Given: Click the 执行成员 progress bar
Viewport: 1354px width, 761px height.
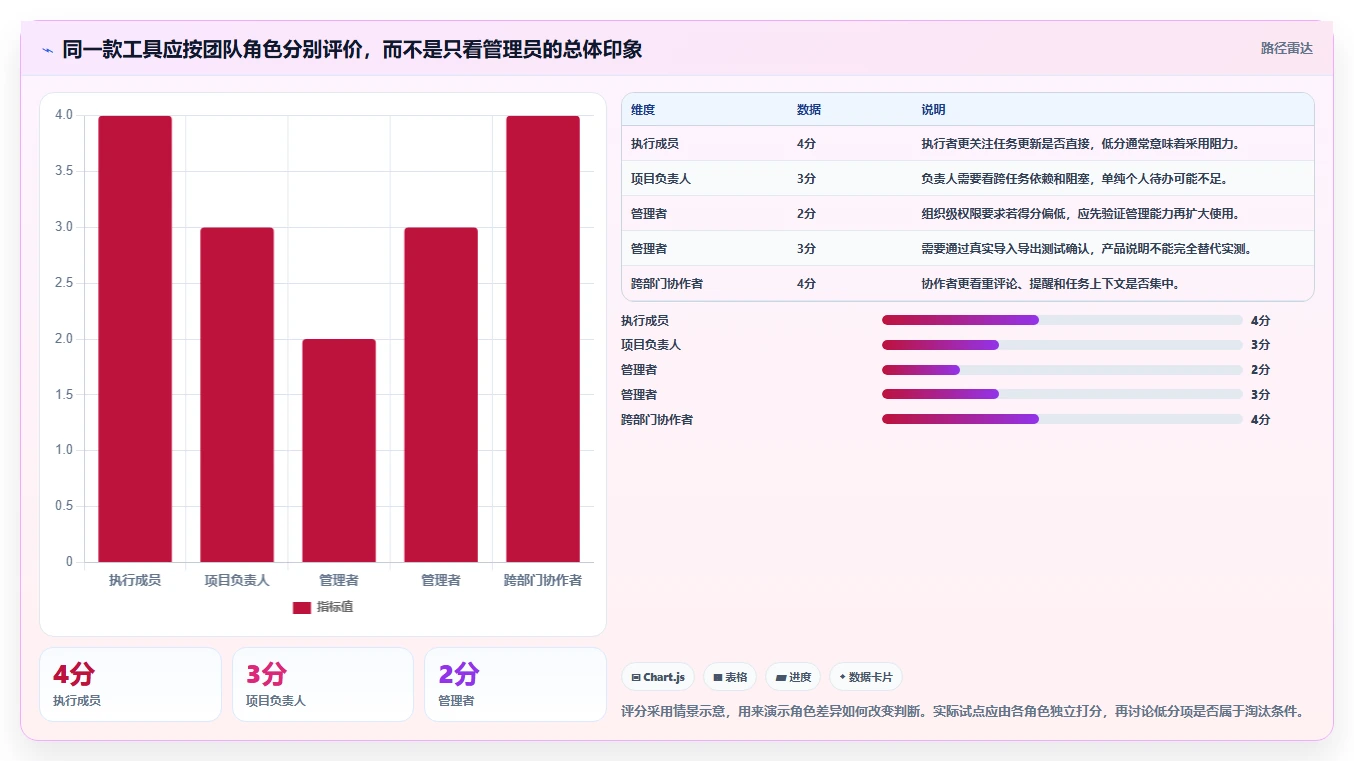Looking at the screenshot, I should pyautogui.click(x=1062, y=320).
